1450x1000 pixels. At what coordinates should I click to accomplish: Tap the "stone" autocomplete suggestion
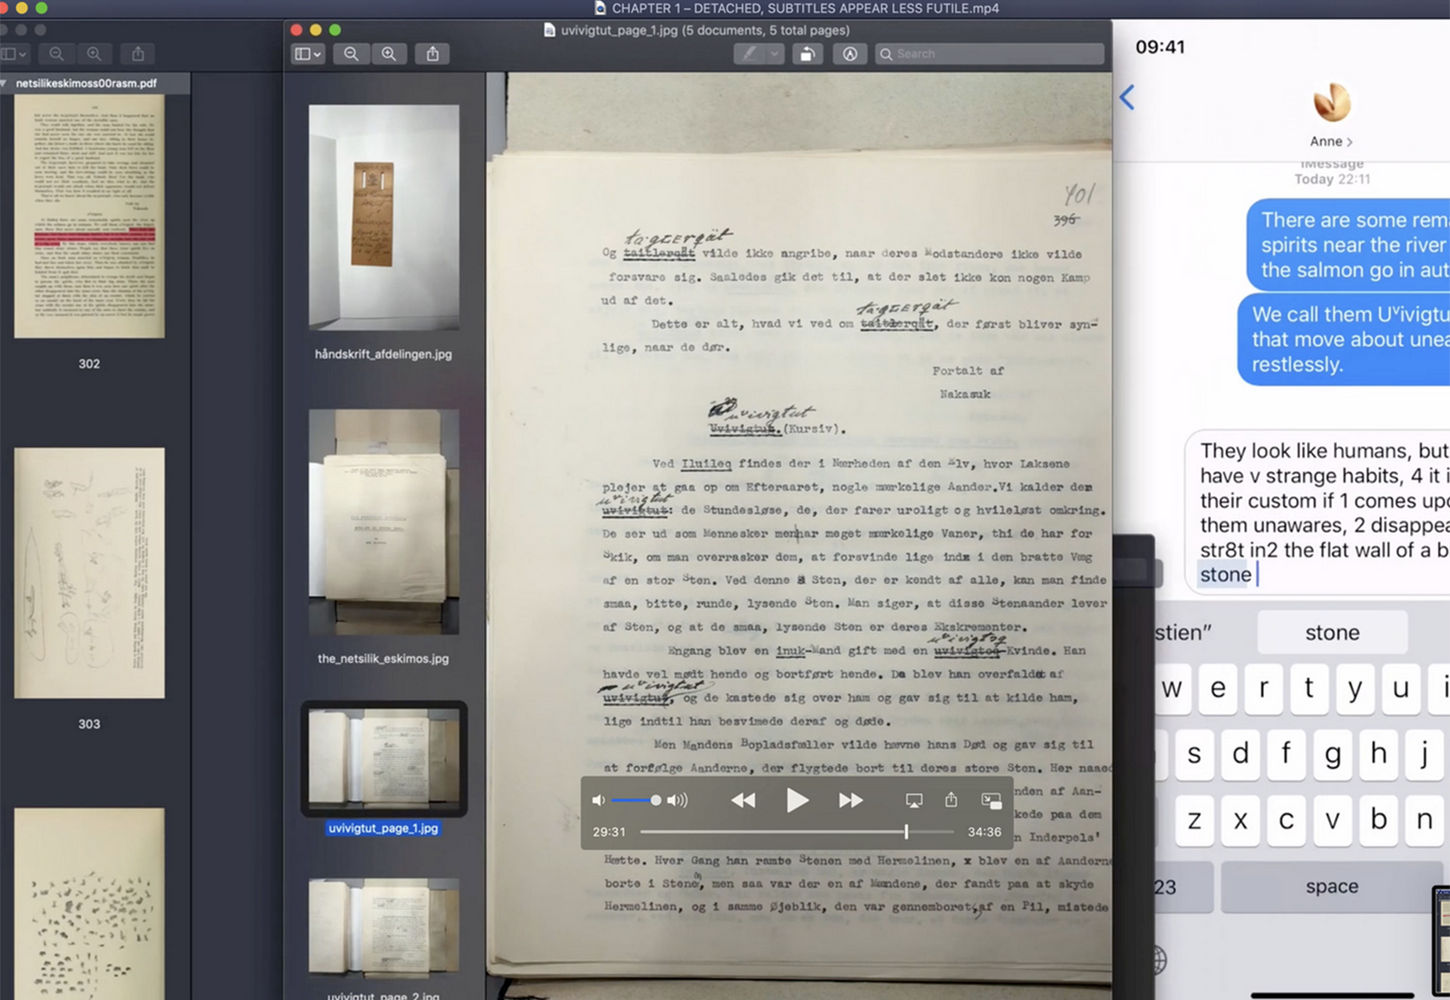tap(1331, 632)
